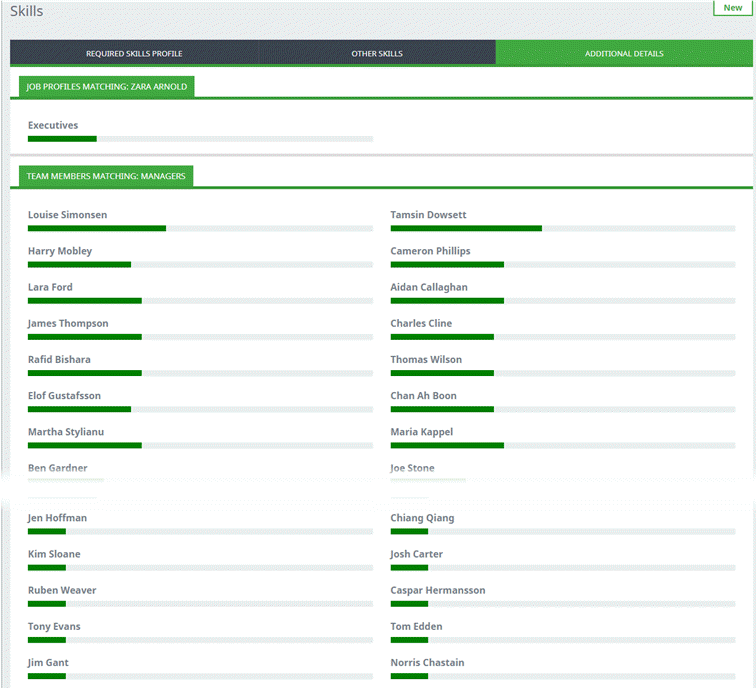This screenshot has height=688, width=756.
Task: Click on Harry Mobley's name
Action: (60, 251)
